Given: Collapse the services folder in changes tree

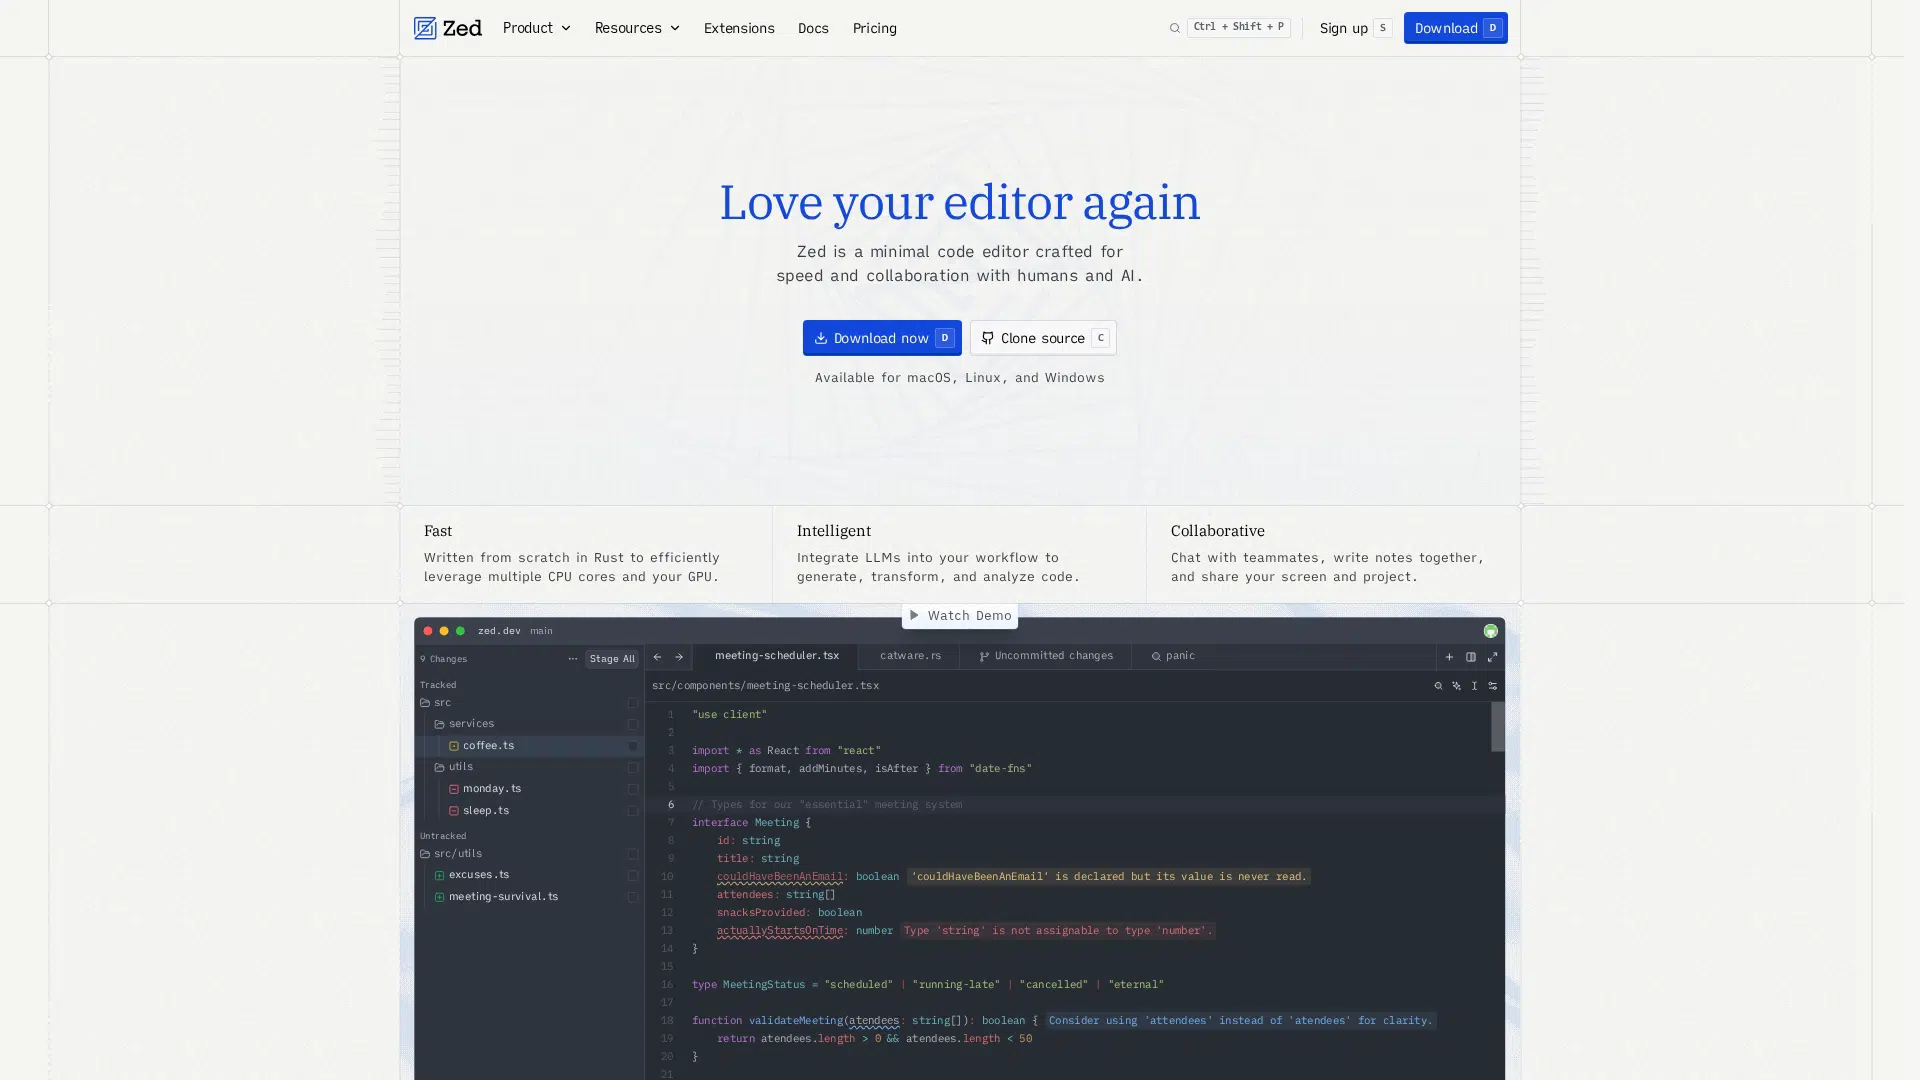Looking at the screenshot, I should [x=470, y=724].
